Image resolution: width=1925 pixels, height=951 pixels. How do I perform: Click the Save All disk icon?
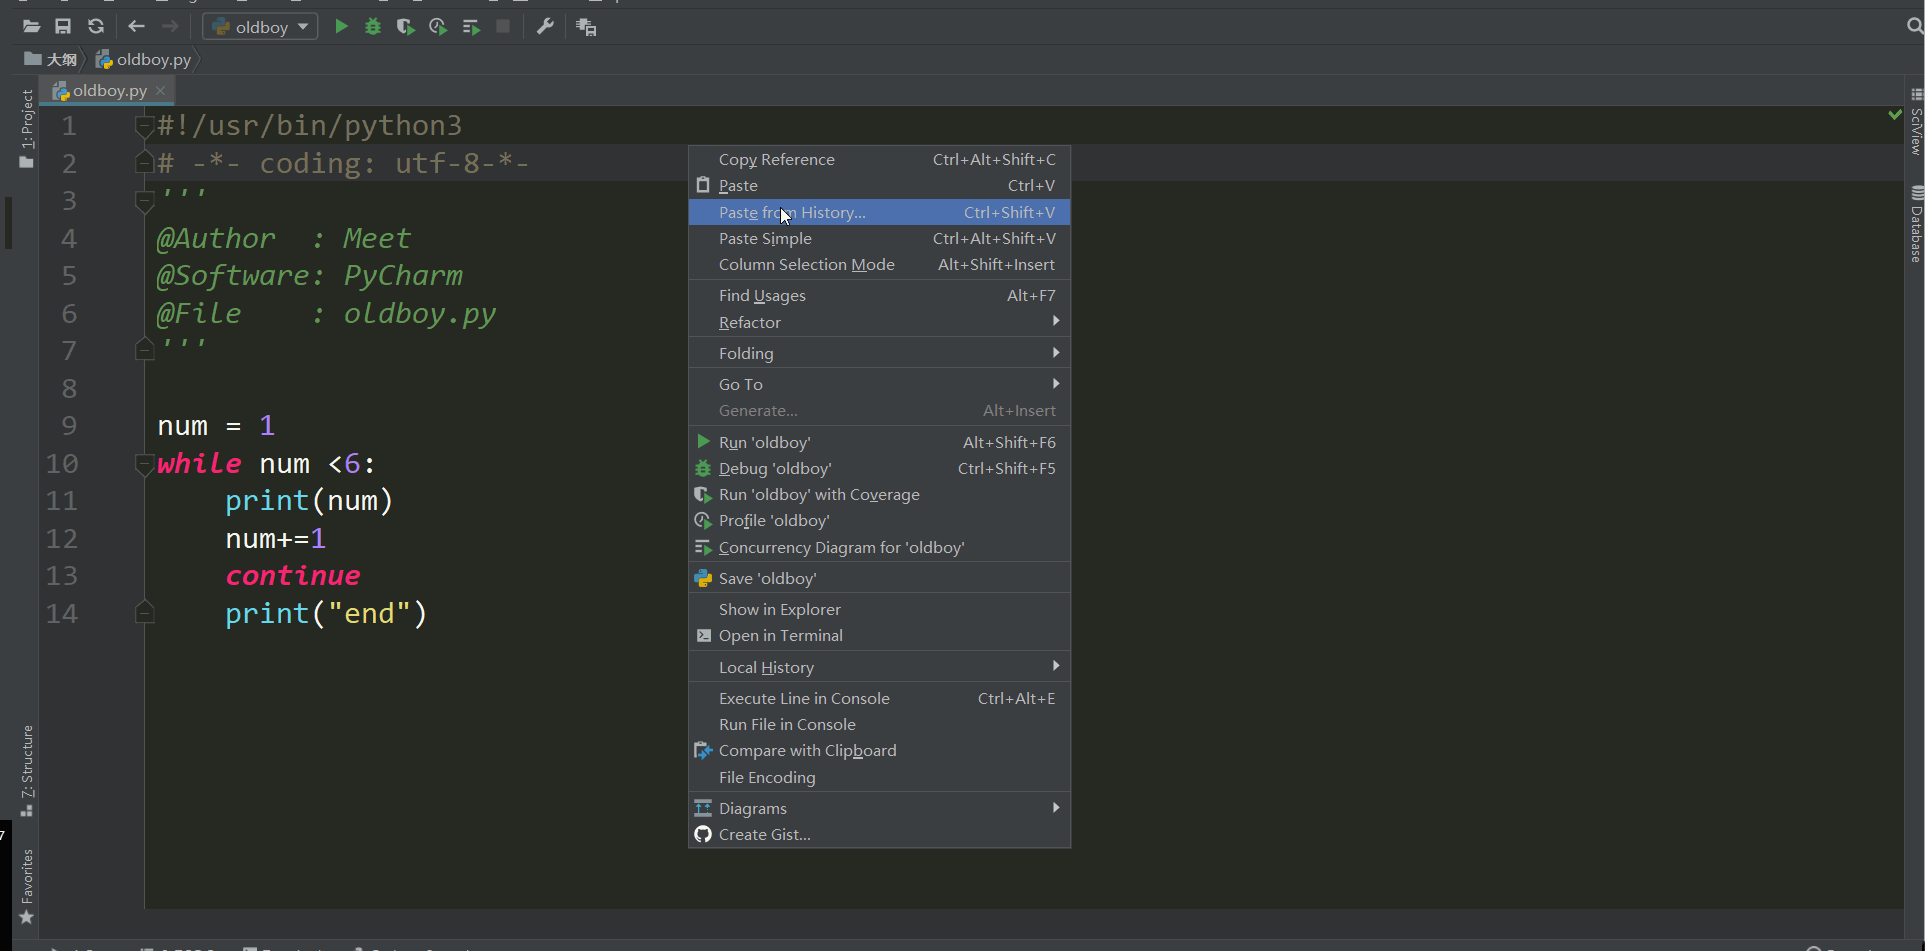63,27
